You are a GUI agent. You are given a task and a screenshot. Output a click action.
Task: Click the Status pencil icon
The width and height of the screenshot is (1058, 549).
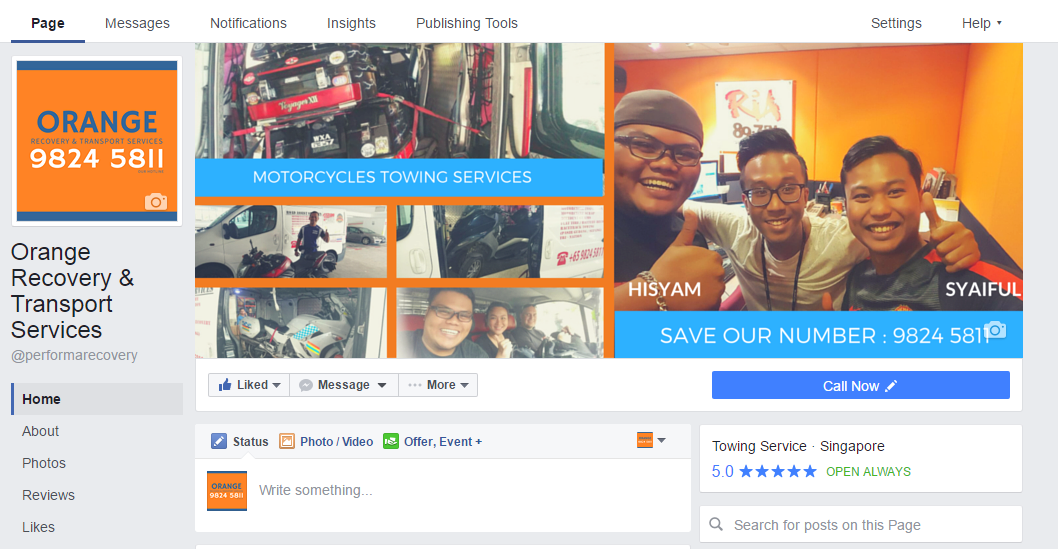[x=219, y=441]
